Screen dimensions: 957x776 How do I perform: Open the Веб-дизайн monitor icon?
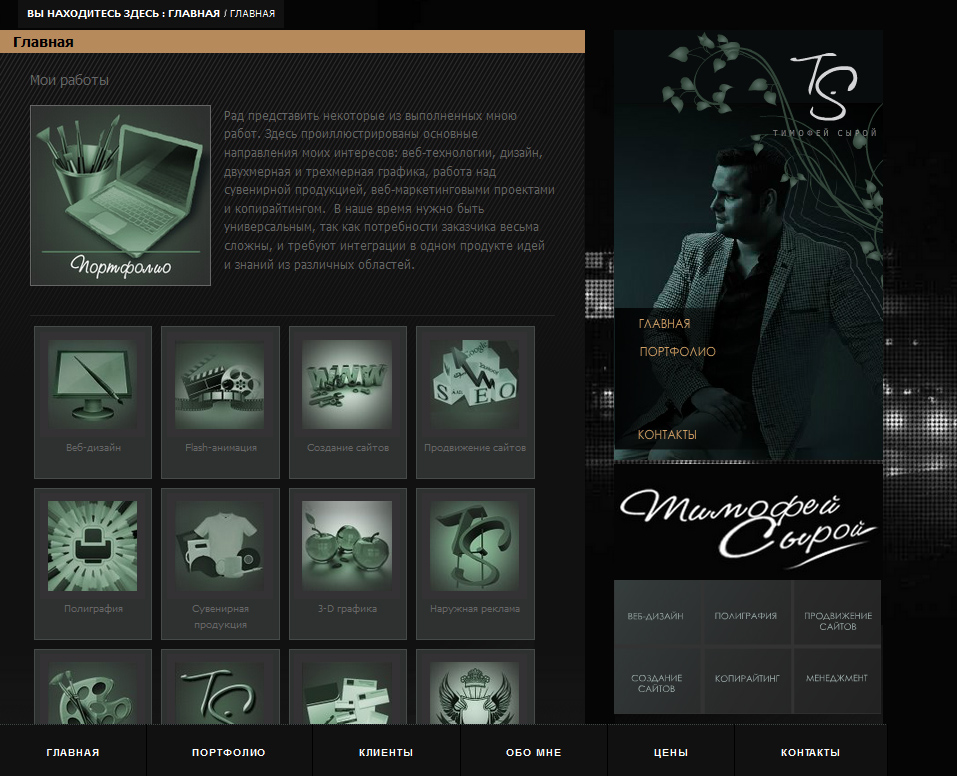coord(93,384)
